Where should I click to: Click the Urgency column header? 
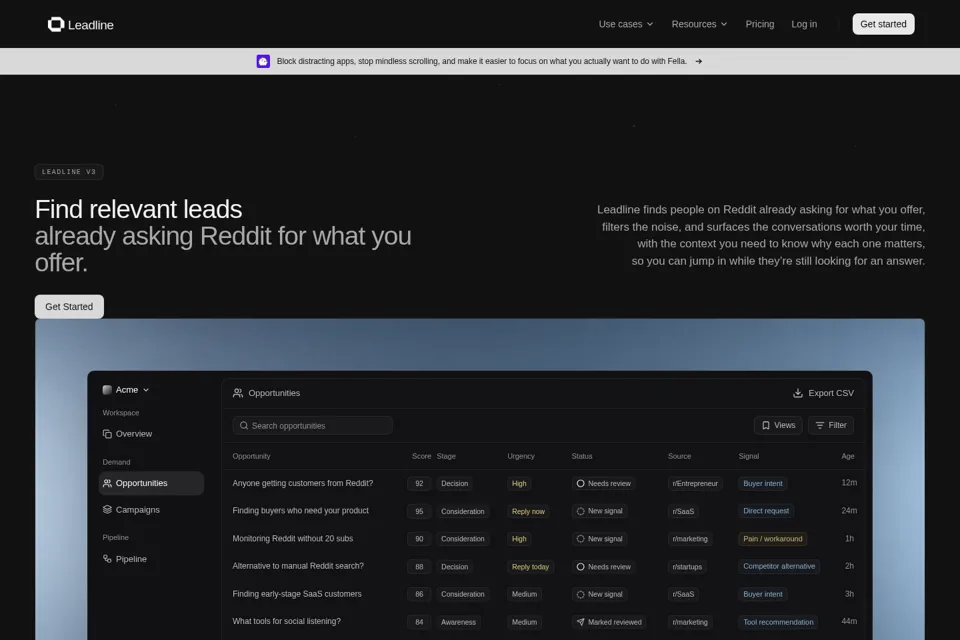(x=521, y=456)
